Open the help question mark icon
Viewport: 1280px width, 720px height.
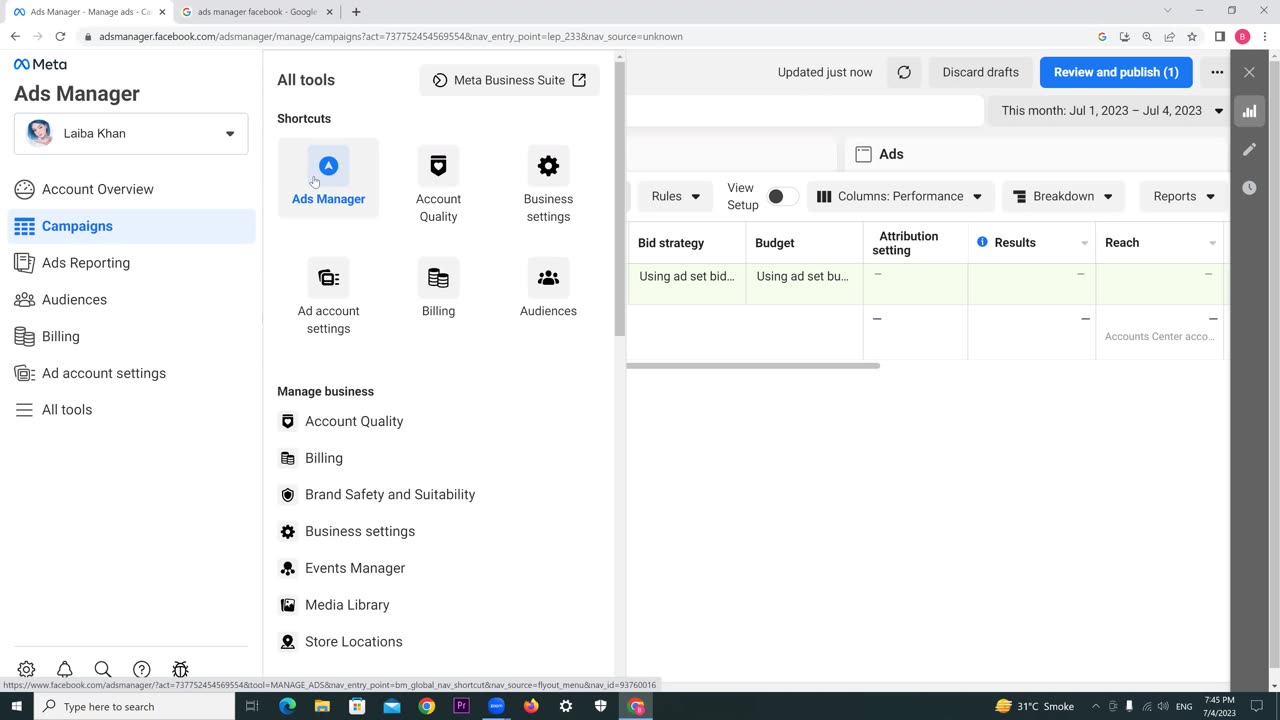(142, 669)
